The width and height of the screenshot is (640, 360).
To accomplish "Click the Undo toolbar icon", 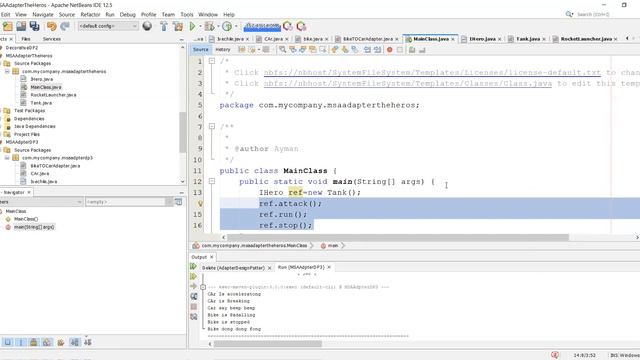I will click(51, 27).
